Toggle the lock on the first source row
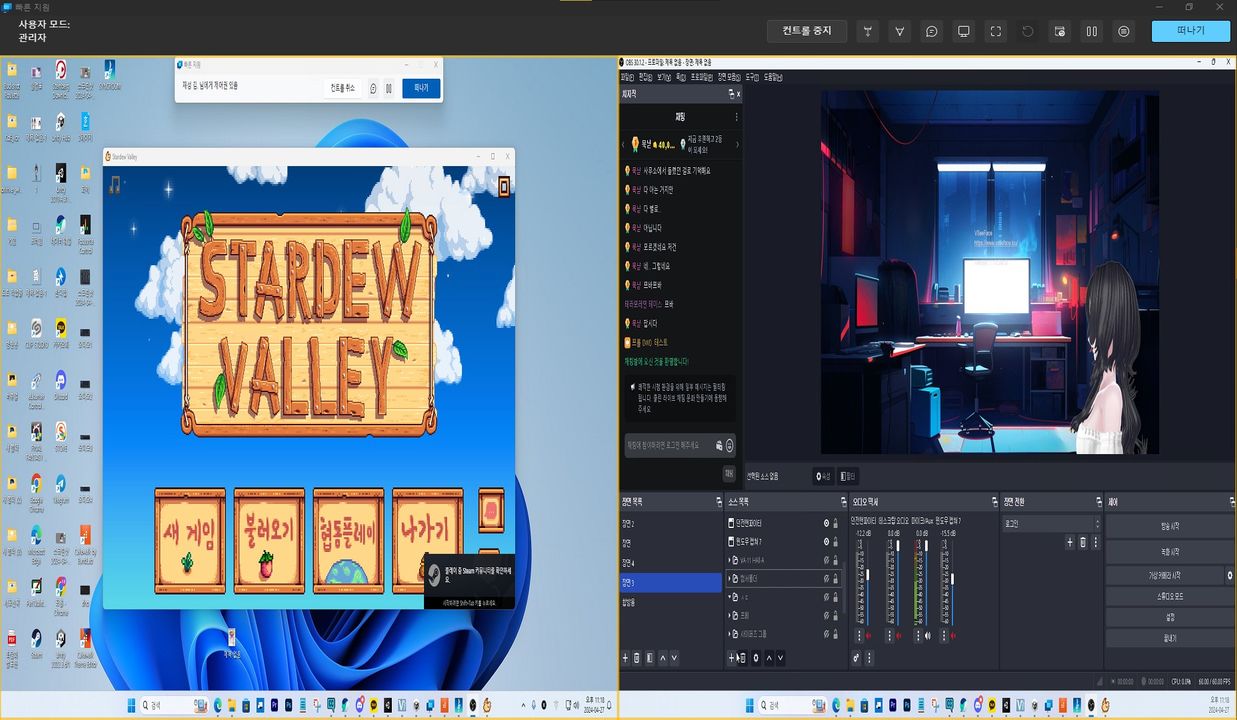This screenshot has width=1237, height=720. (x=835, y=523)
